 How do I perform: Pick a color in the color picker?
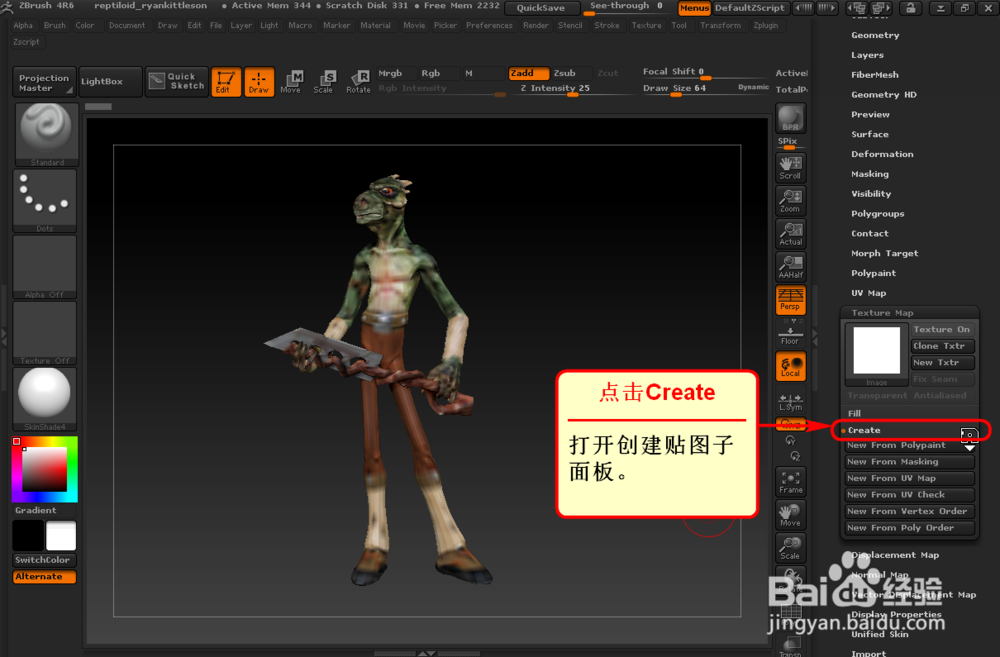(45, 469)
